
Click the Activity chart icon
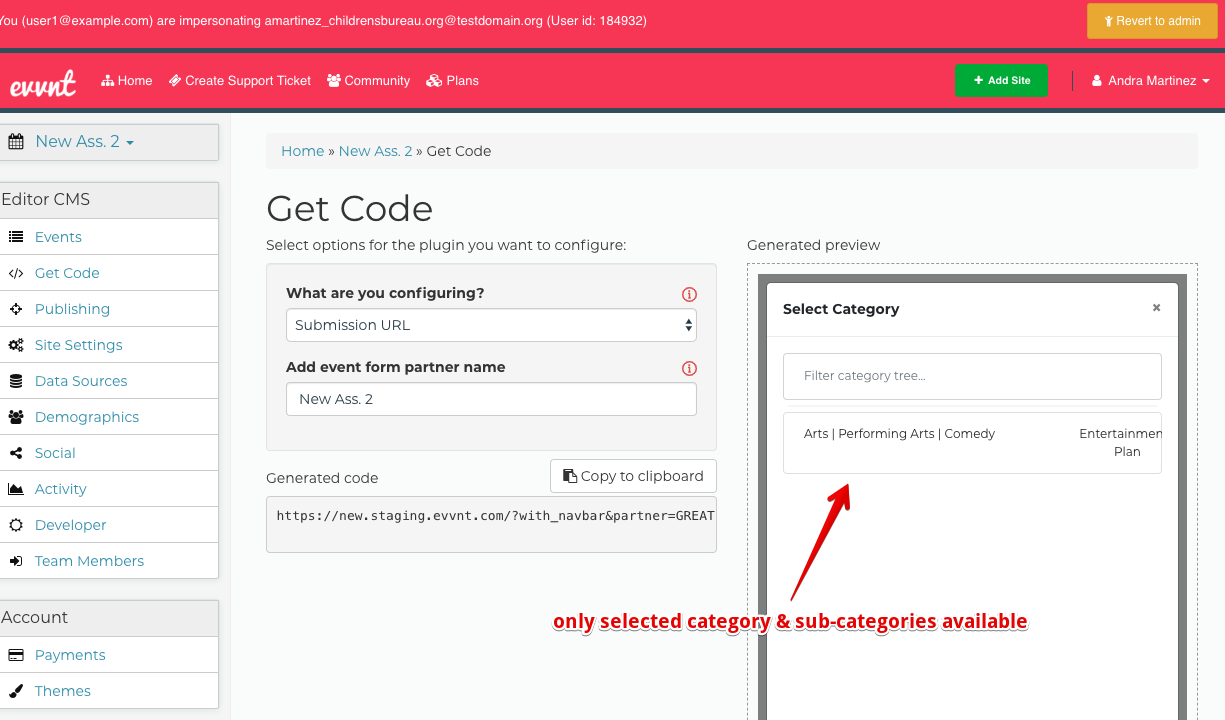(16, 489)
